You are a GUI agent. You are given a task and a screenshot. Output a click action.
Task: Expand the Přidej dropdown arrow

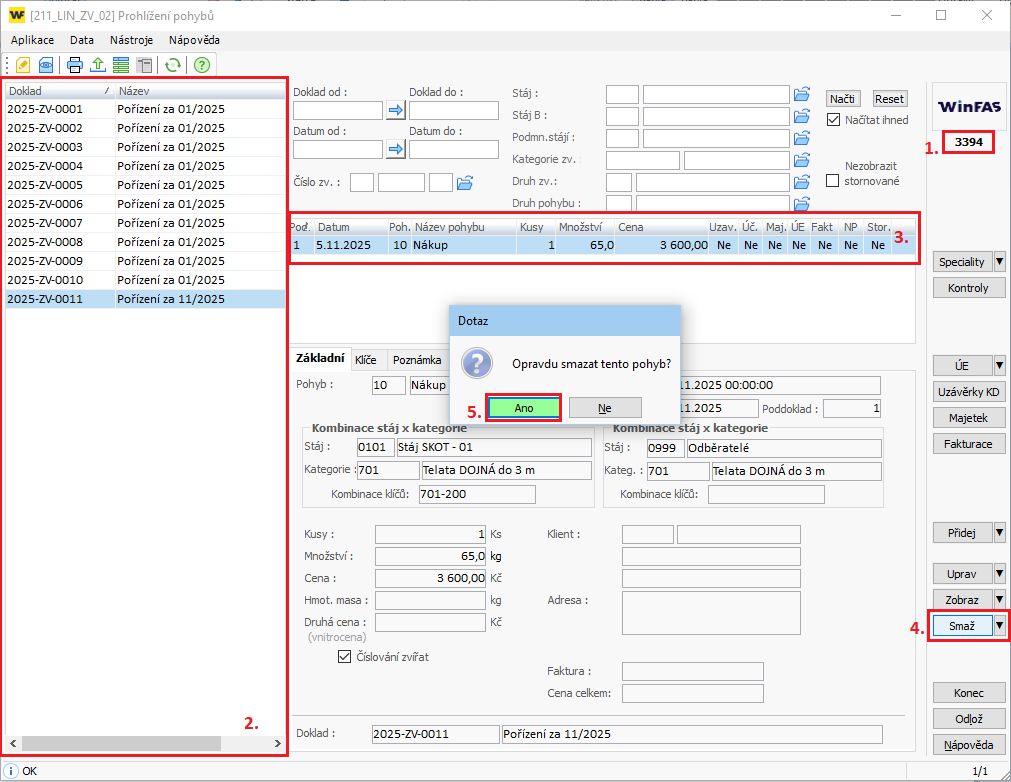[999, 532]
